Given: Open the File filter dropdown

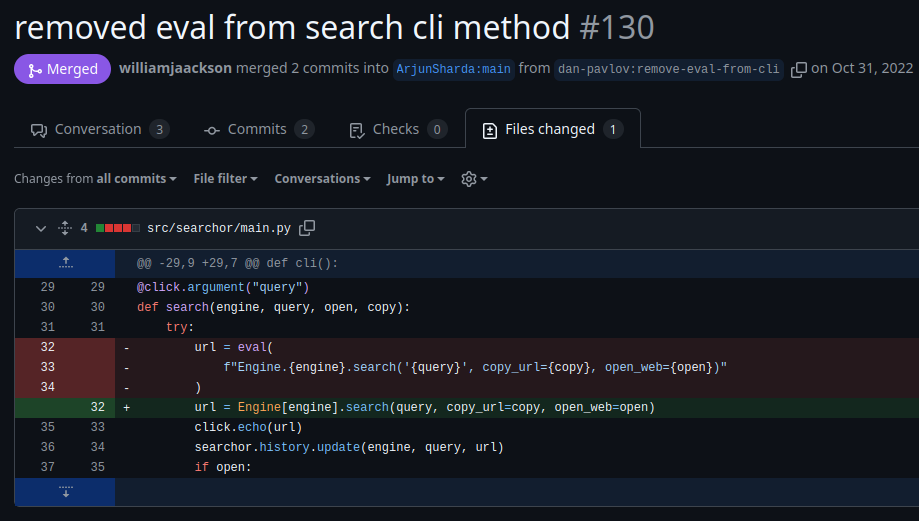Looking at the screenshot, I should click(225, 179).
